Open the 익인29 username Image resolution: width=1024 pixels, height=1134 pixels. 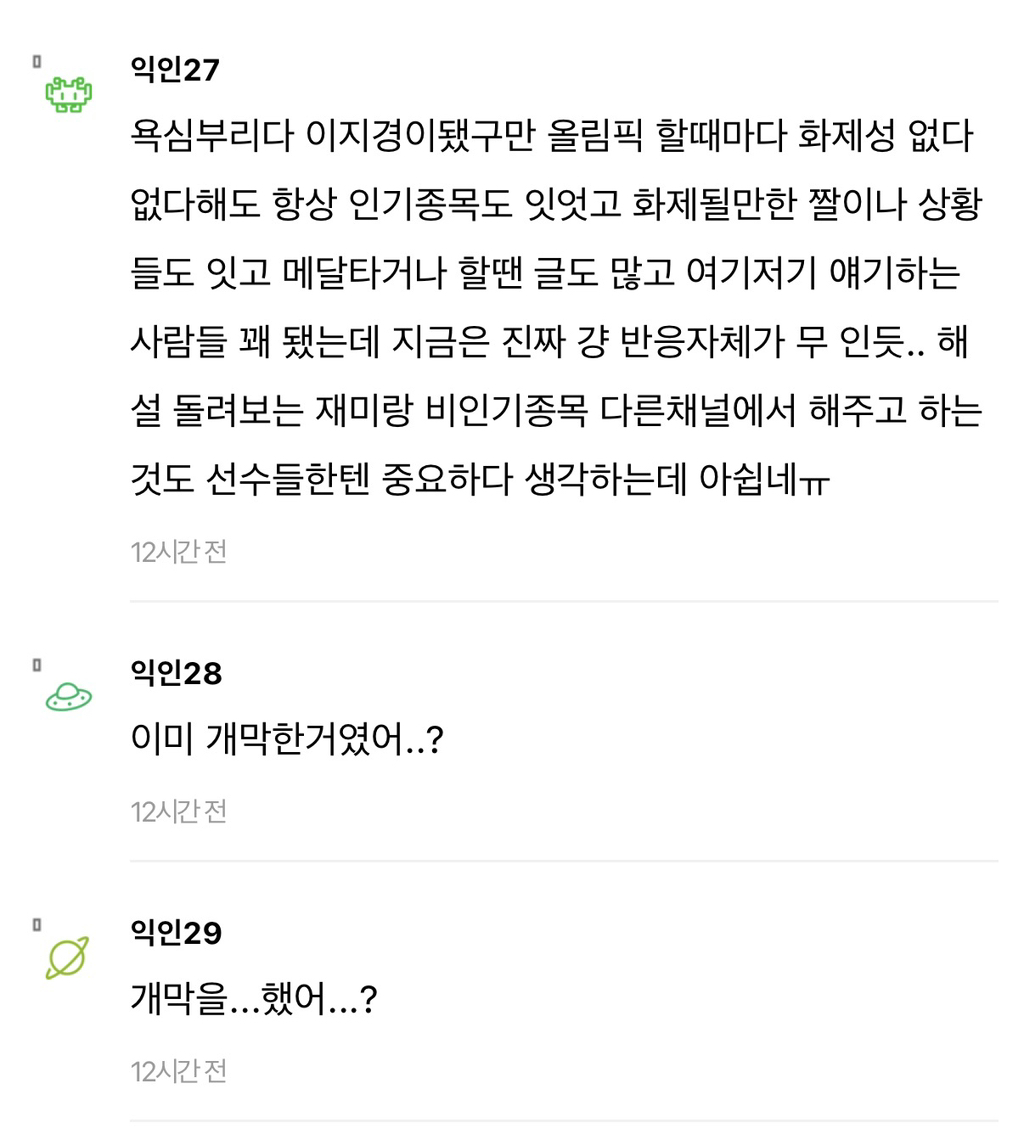coord(176,933)
